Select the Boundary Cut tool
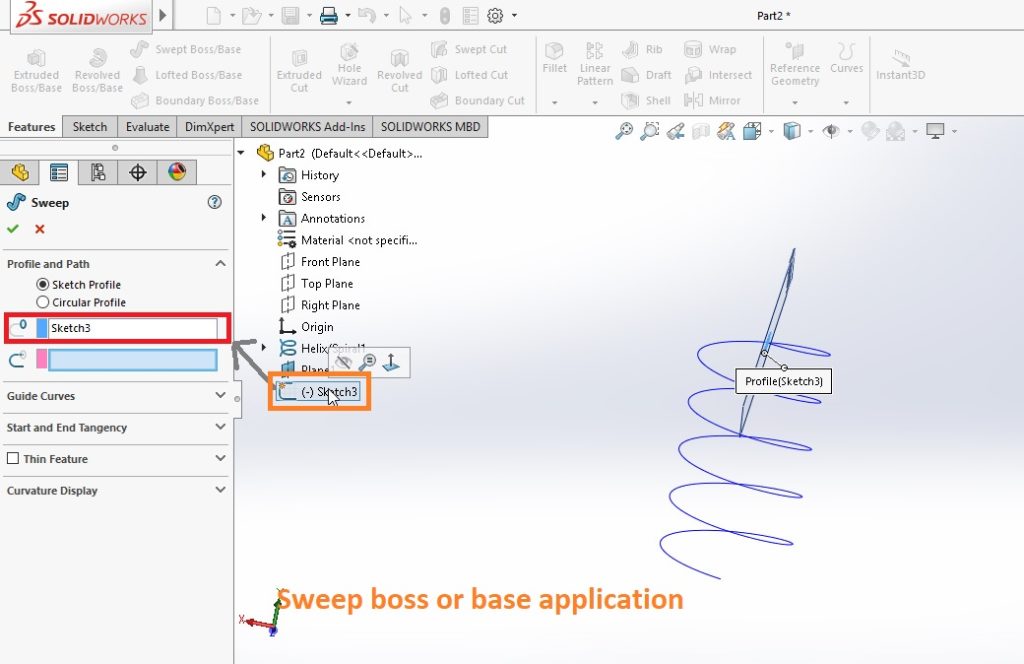The width and height of the screenshot is (1024, 664). coord(477,101)
